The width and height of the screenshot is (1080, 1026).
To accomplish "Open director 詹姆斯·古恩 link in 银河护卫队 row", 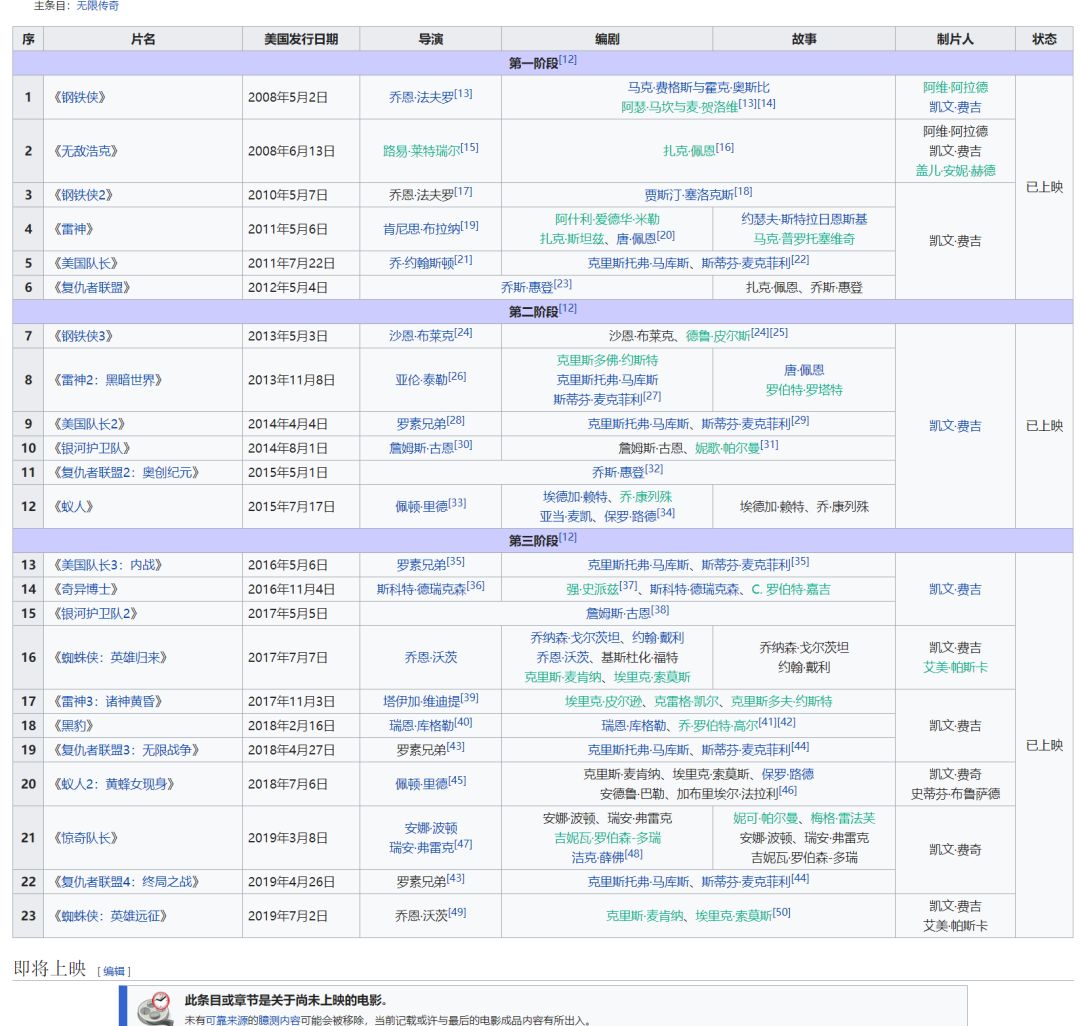I will tap(421, 448).
